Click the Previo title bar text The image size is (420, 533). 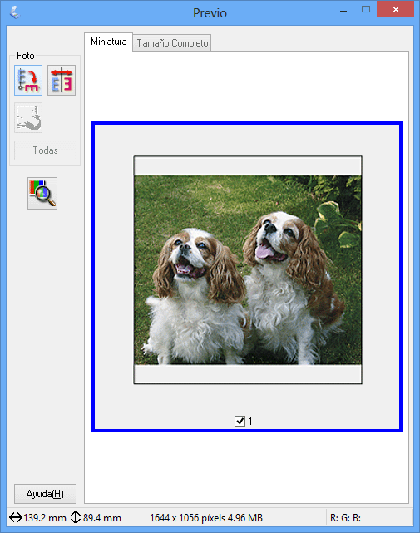pyautogui.click(x=210, y=13)
